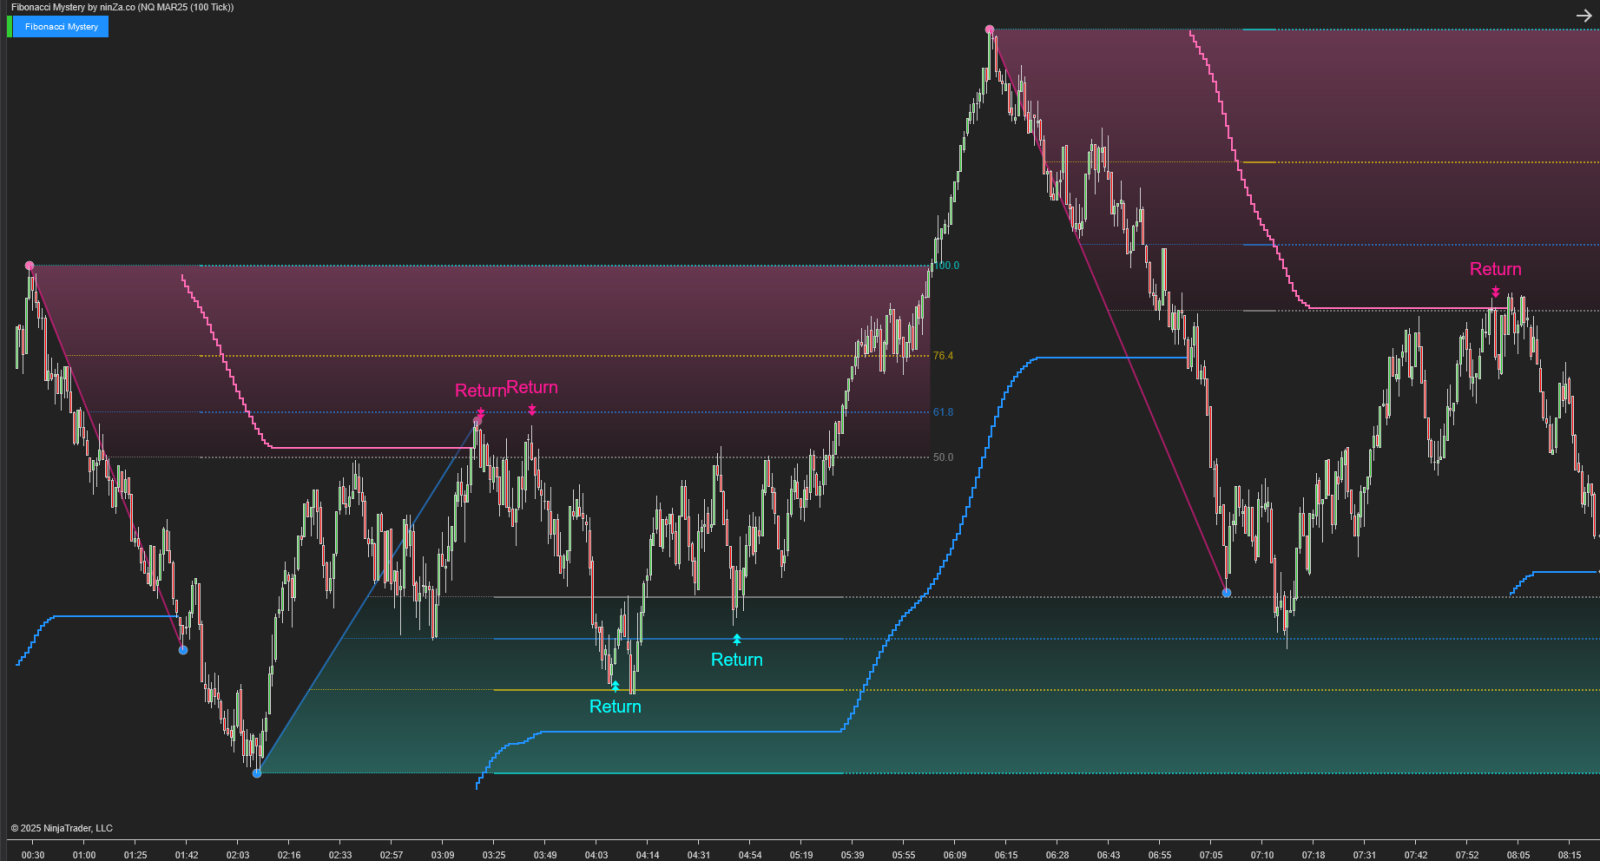Click the cyan up-arrow above the 04:54 Return label
Image resolution: width=1600 pixels, height=861 pixels.
pyautogui.click(x=737, y=639)
